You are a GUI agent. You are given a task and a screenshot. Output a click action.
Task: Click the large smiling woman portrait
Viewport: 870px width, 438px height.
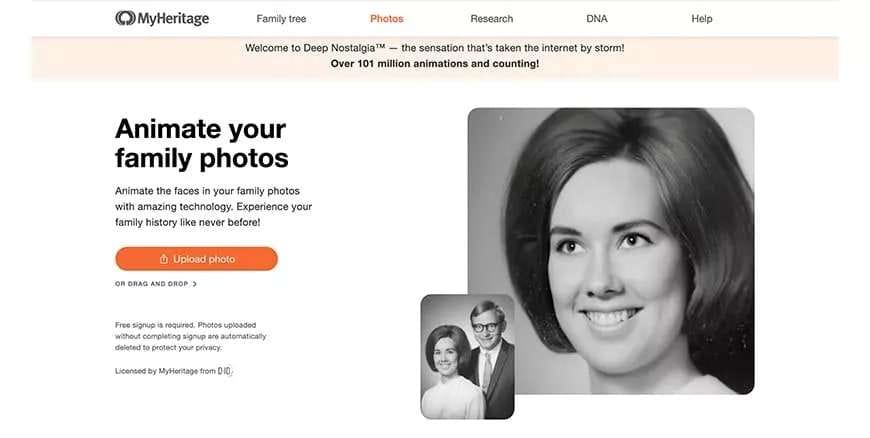pyautogui.click(x=611, y=251)
